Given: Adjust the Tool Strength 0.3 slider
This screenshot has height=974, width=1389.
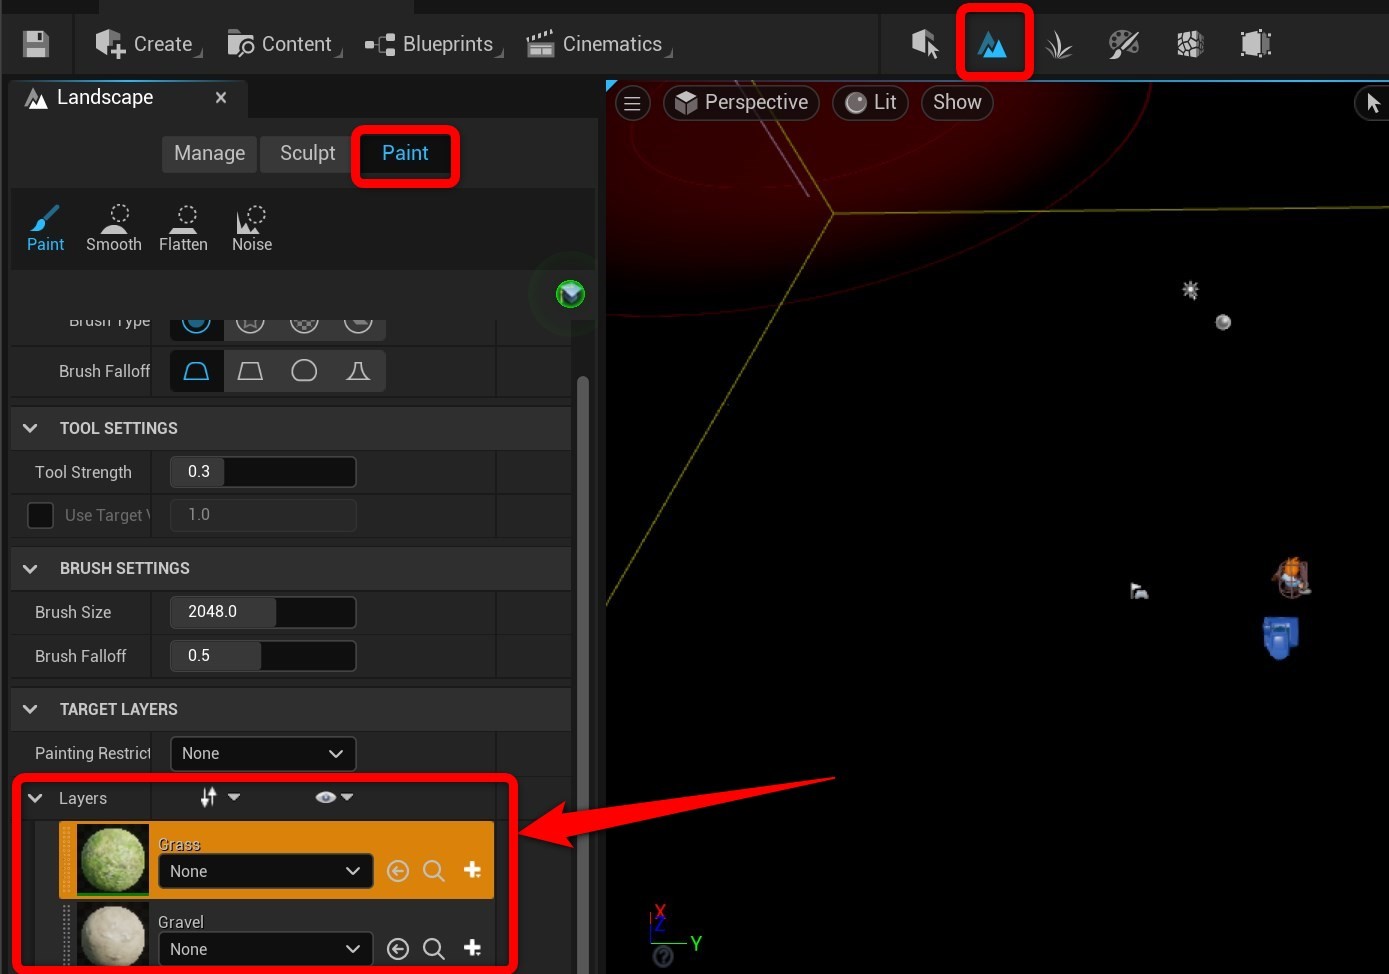Looking at the screenshot, I should (263, 472).
